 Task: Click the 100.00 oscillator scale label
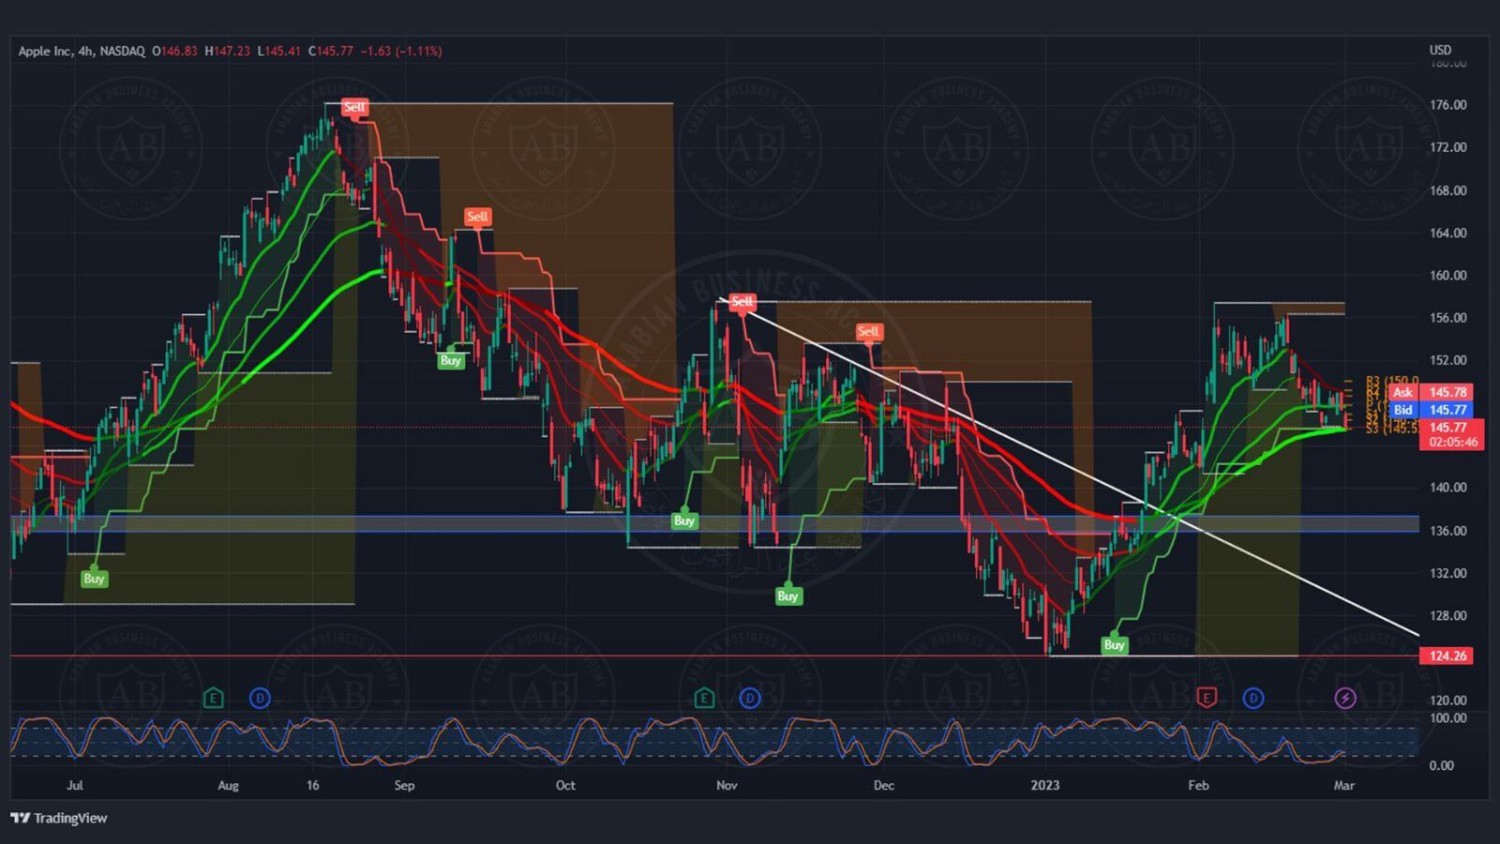(x=1448, y=718)
